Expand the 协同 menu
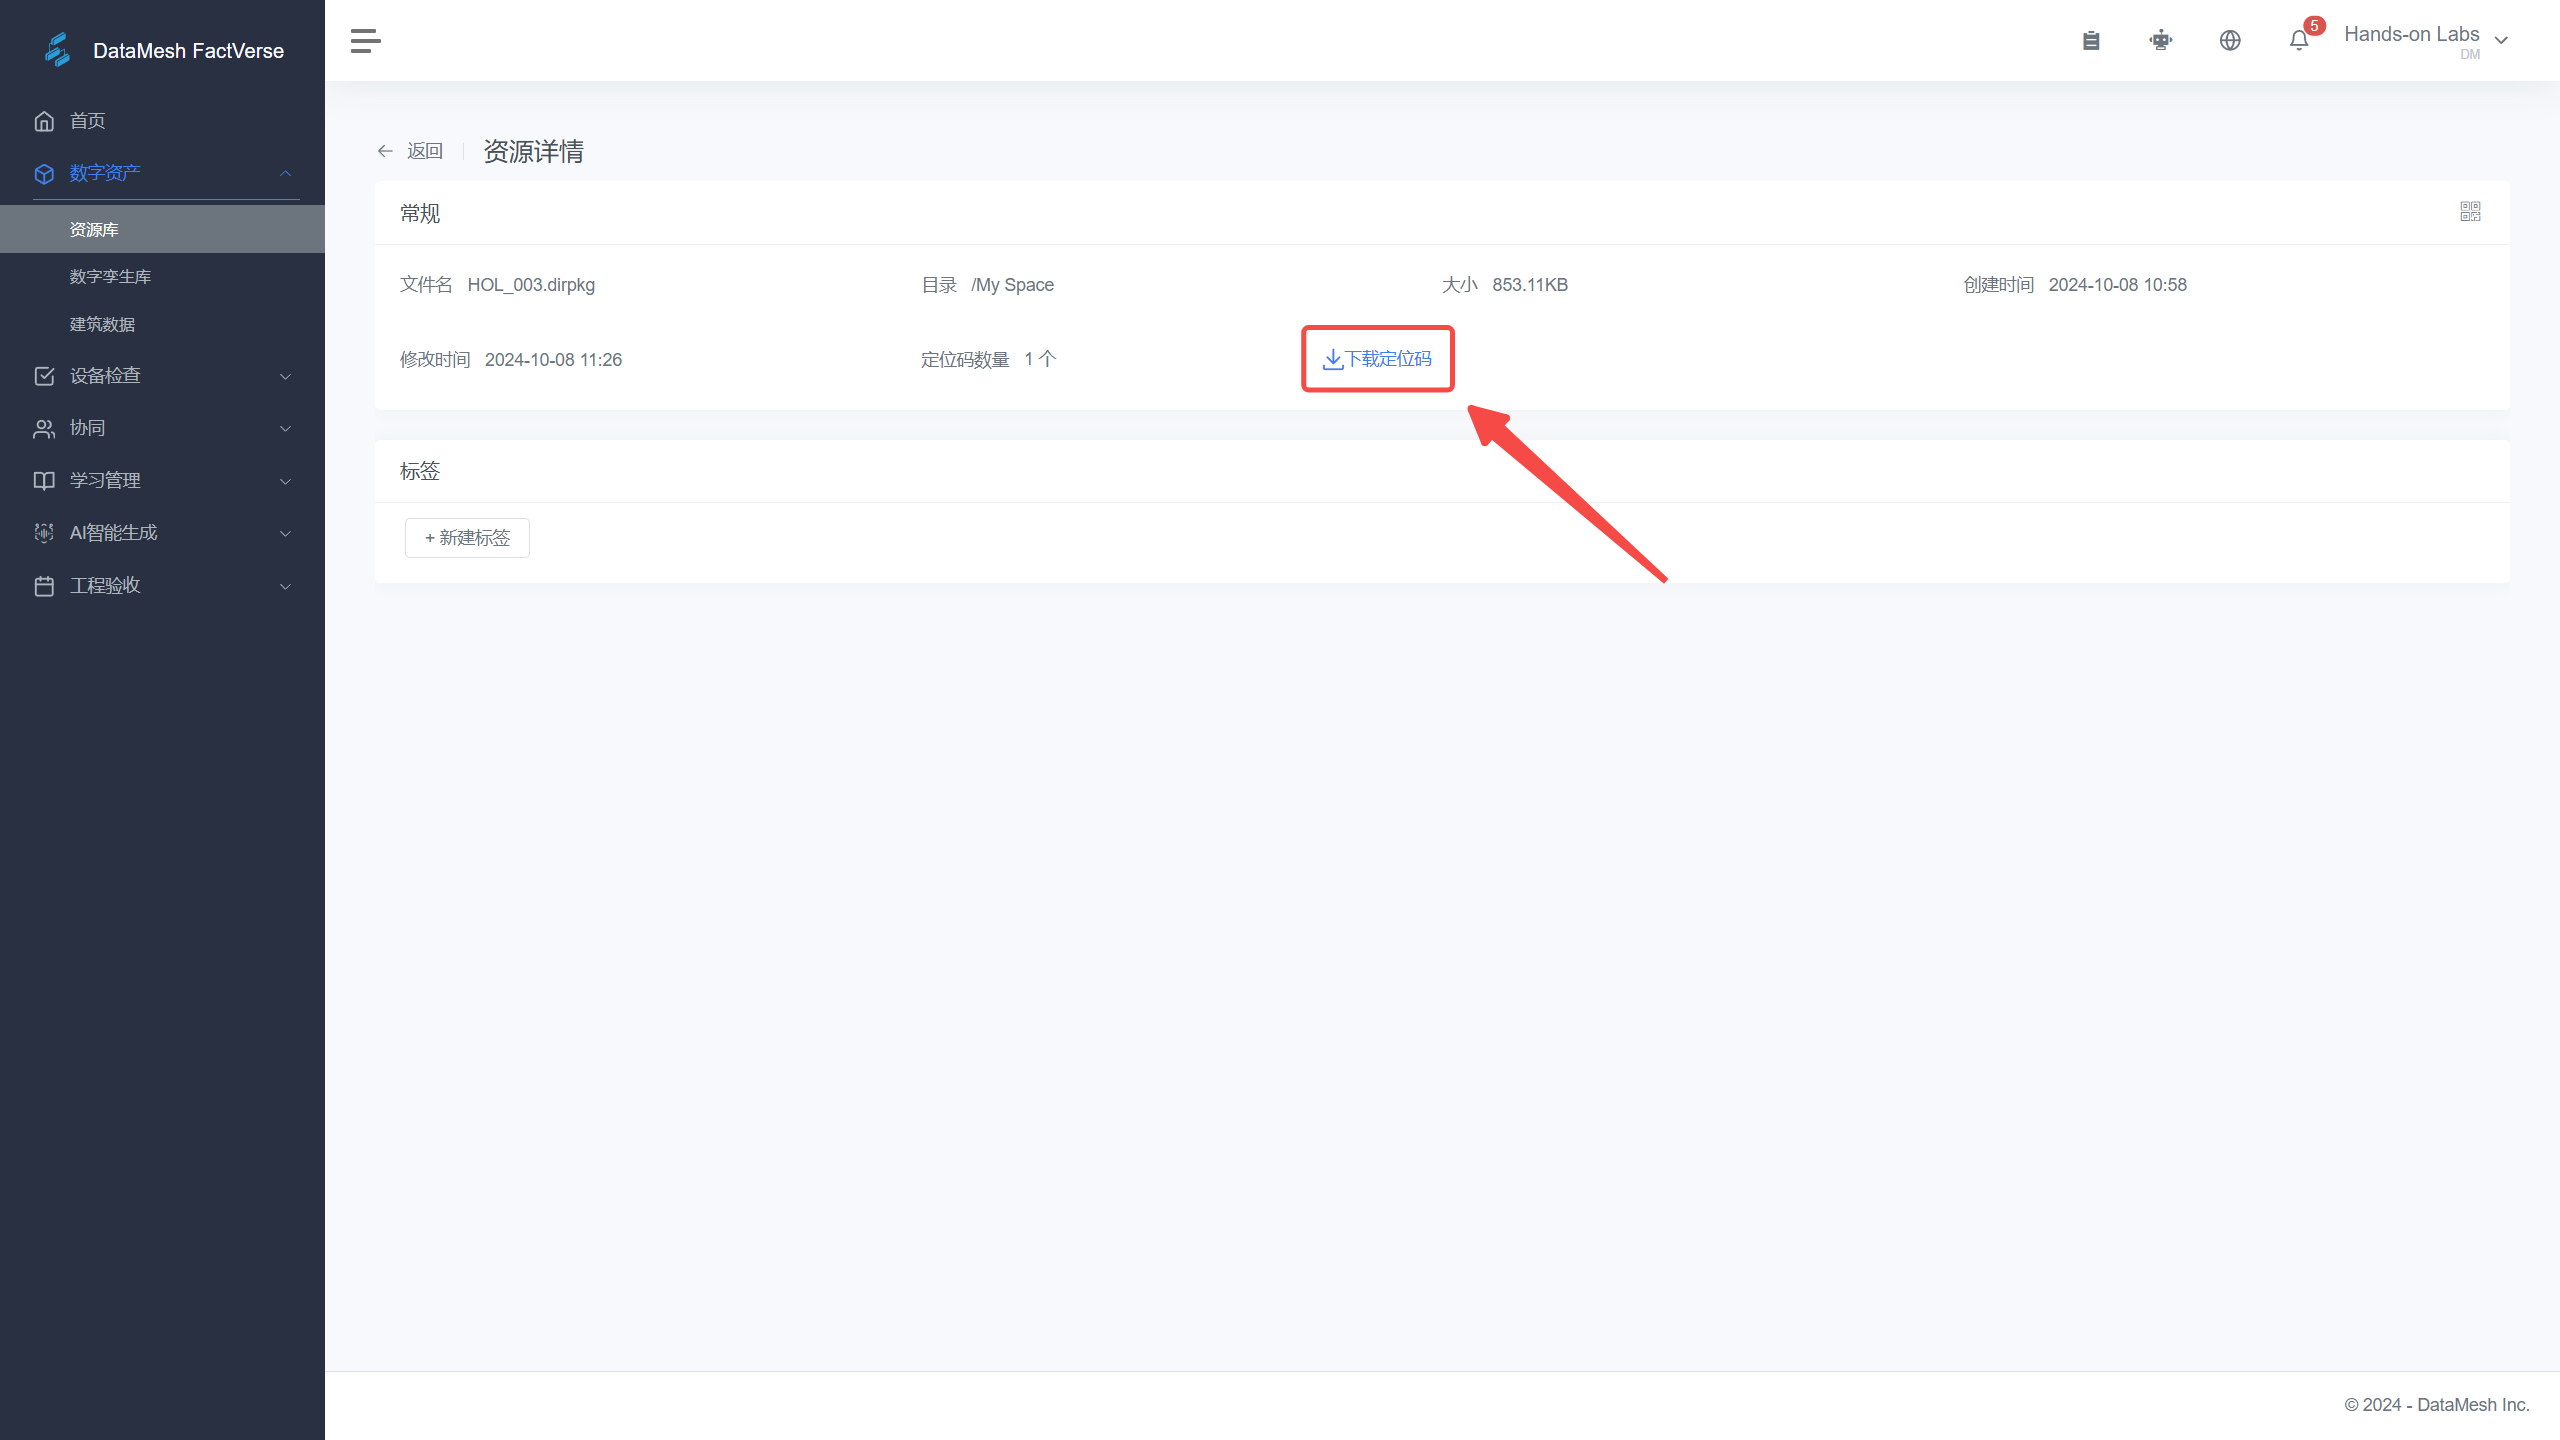2560x1440 pixels. (165, 428)
